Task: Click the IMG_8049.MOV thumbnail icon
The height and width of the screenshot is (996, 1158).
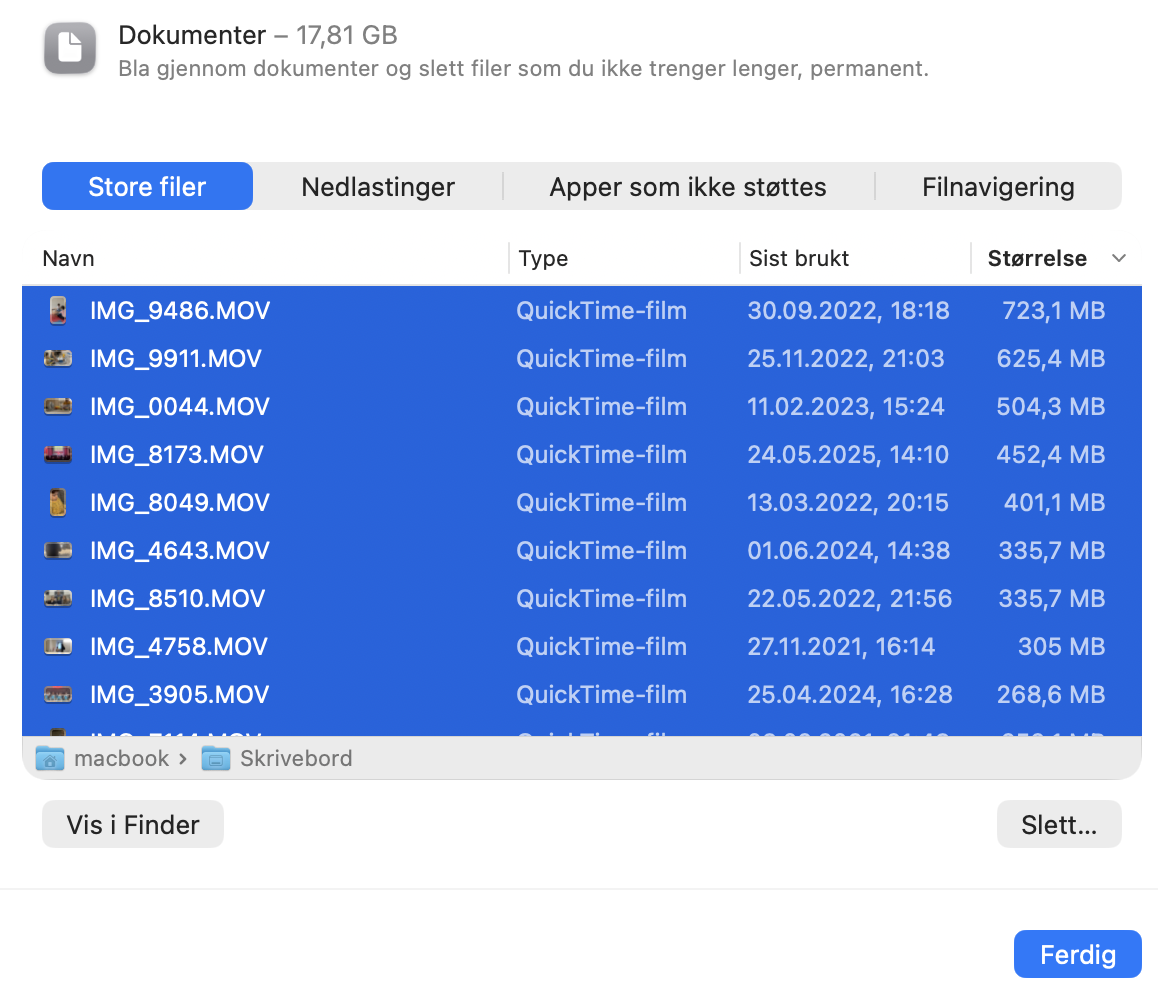Action: tap(58, 503)
